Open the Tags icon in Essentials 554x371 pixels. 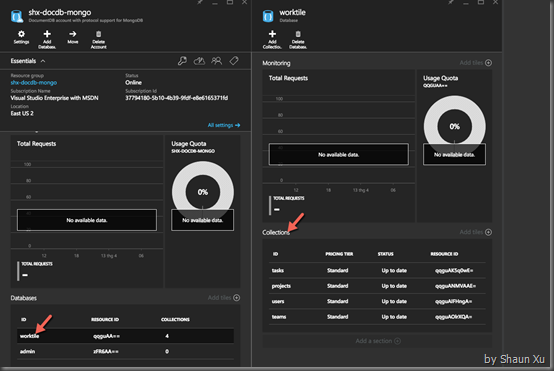tap(234, 61)
